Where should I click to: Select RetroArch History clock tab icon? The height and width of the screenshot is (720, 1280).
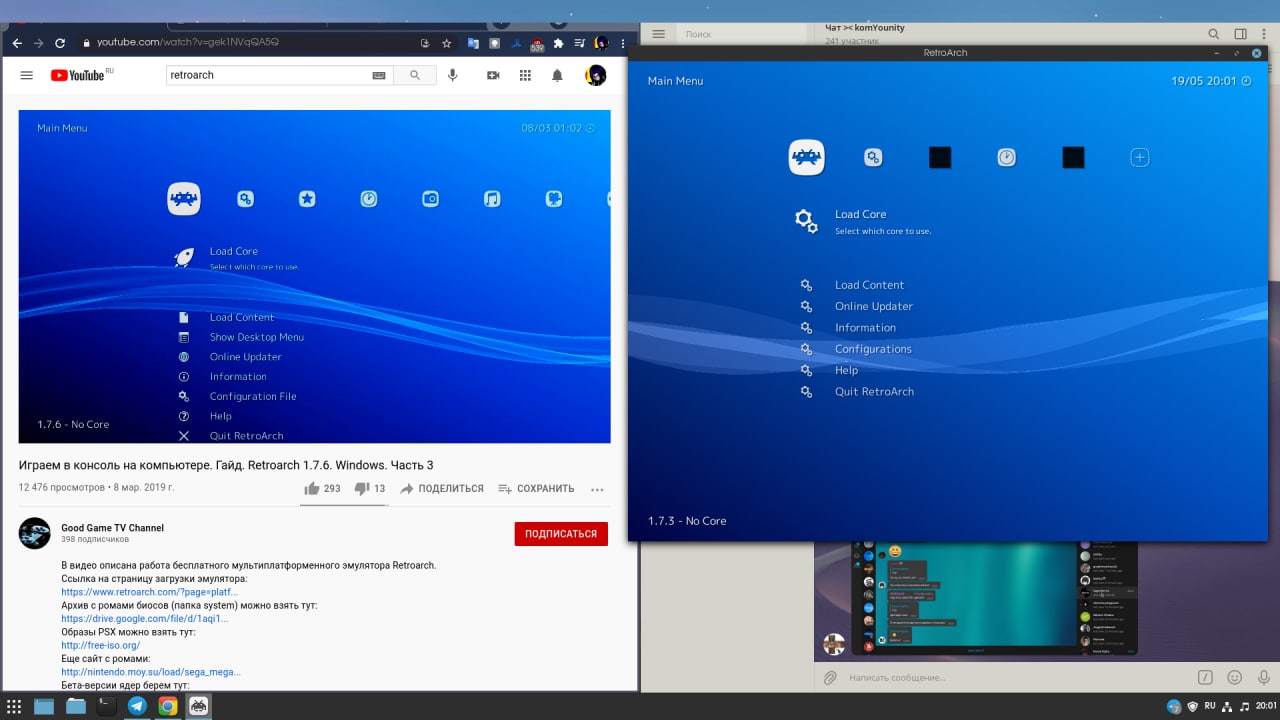1007,157
